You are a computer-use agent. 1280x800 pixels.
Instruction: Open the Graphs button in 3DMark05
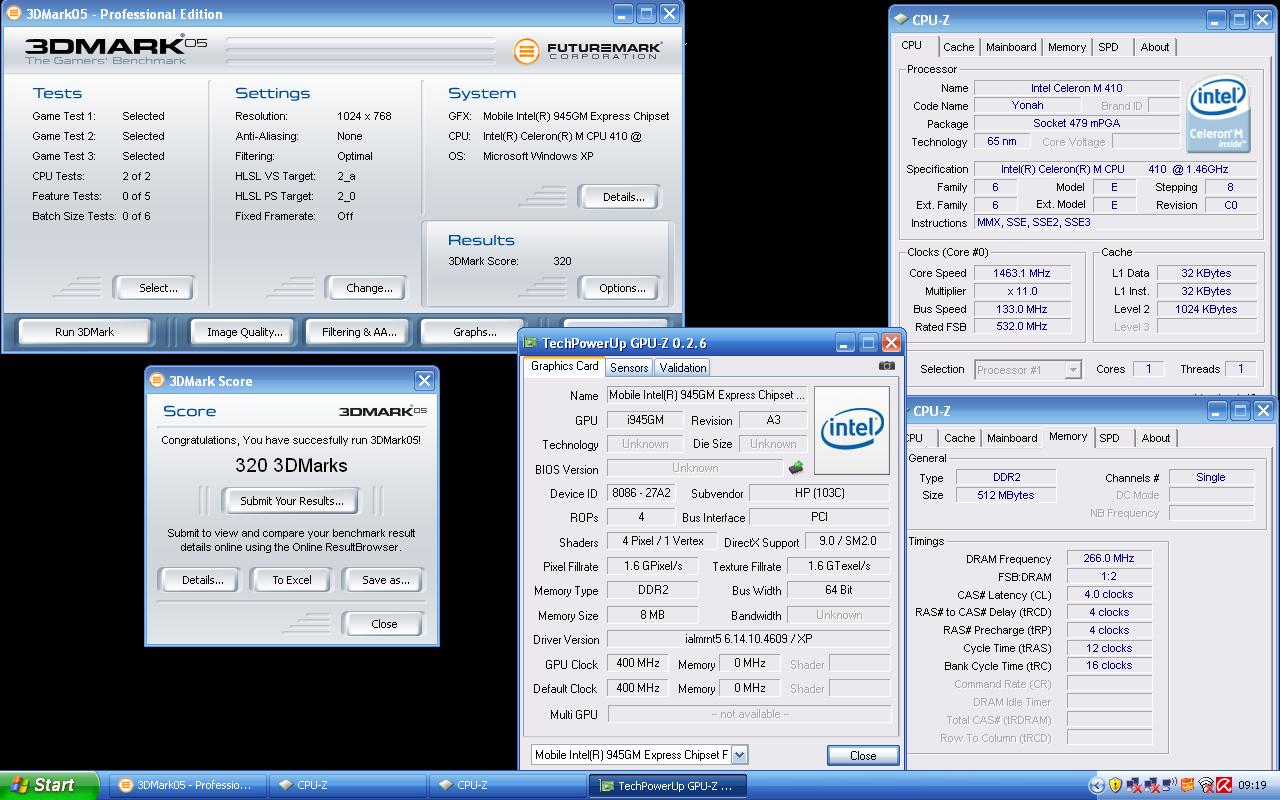click(x=474, y=332)
